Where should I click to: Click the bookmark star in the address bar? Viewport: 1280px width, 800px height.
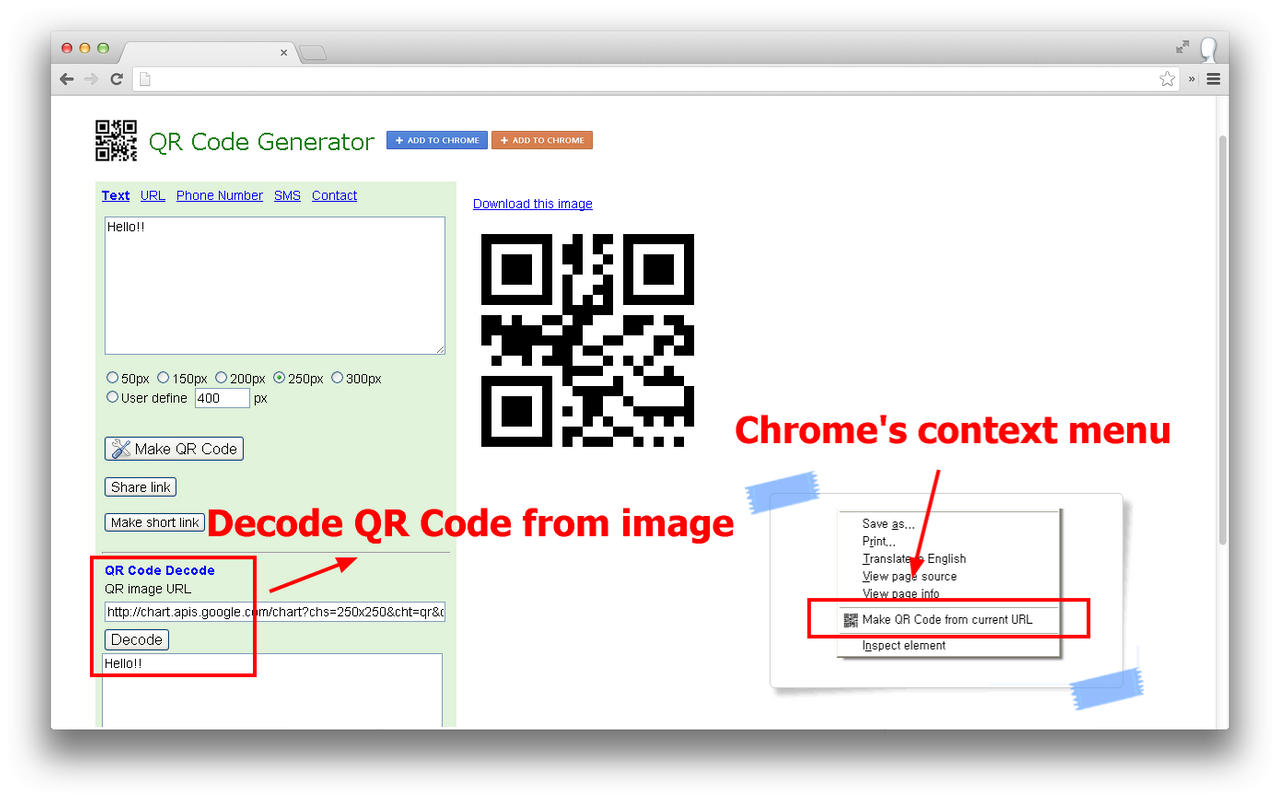(x=1167, y=78)
